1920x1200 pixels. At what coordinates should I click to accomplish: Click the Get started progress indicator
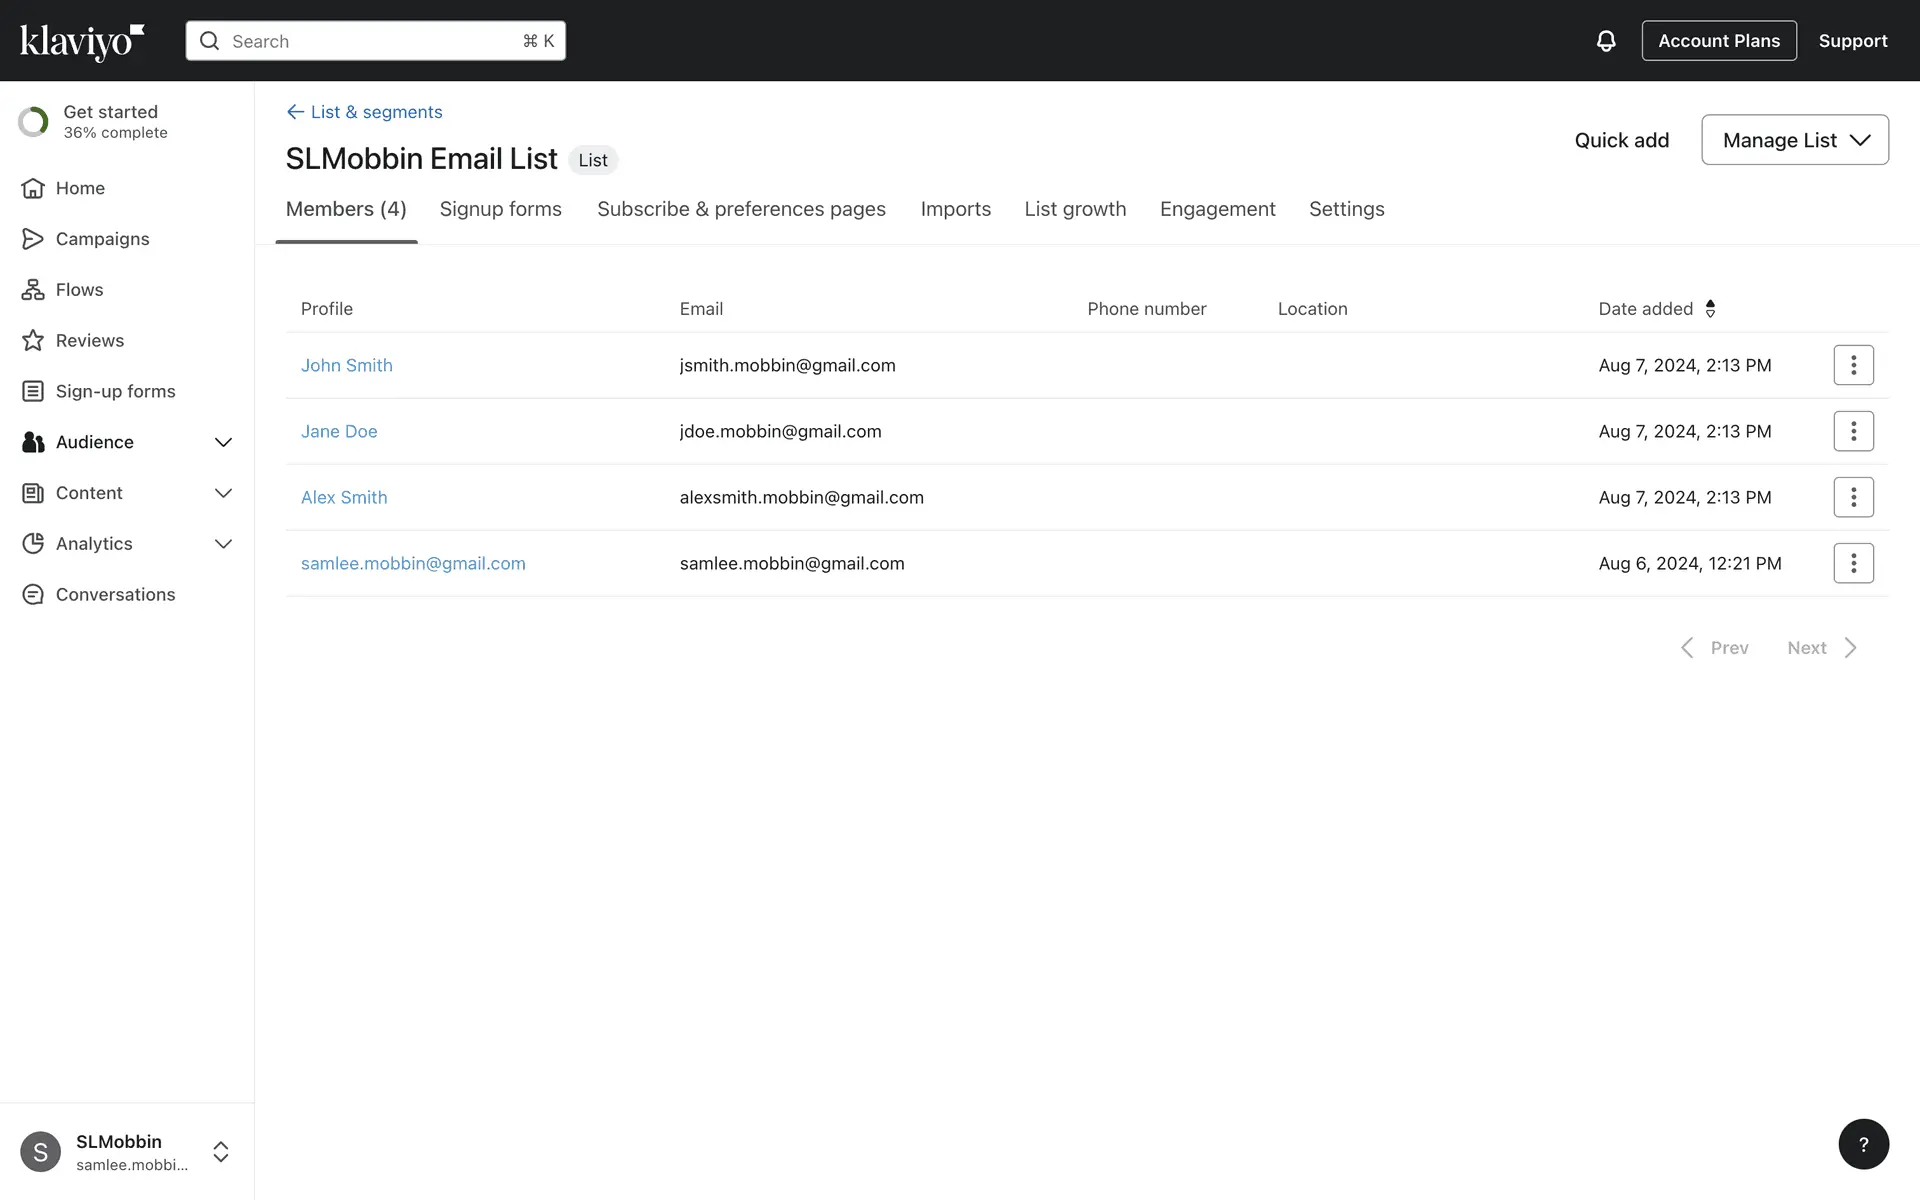(33, 122)
